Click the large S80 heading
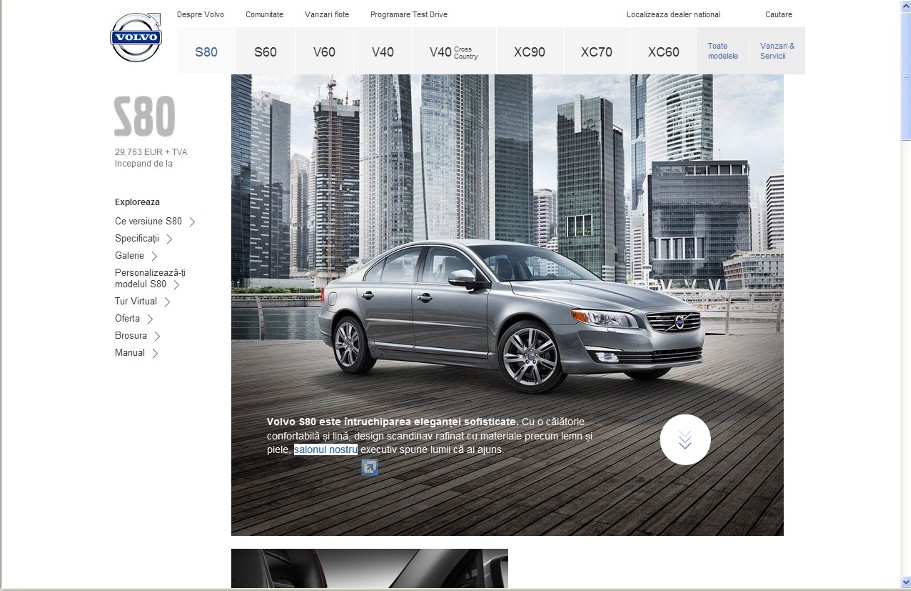 point(145,116)
